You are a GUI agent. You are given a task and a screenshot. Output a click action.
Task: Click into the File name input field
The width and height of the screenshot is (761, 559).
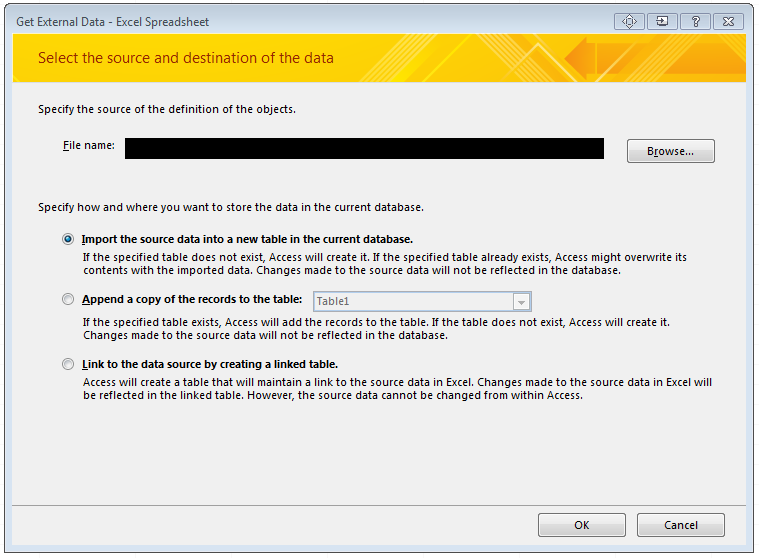pos(364,148)
